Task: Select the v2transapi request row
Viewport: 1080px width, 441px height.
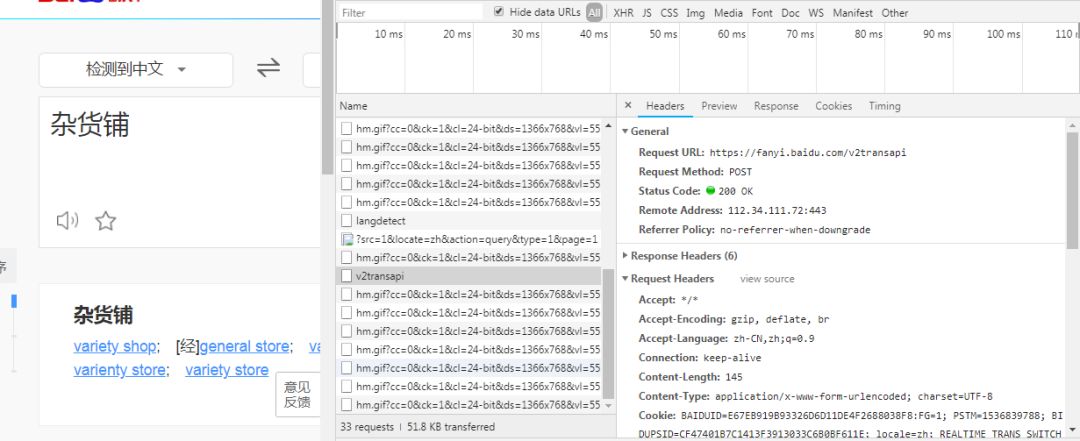Action: click(x=380, y=276)
